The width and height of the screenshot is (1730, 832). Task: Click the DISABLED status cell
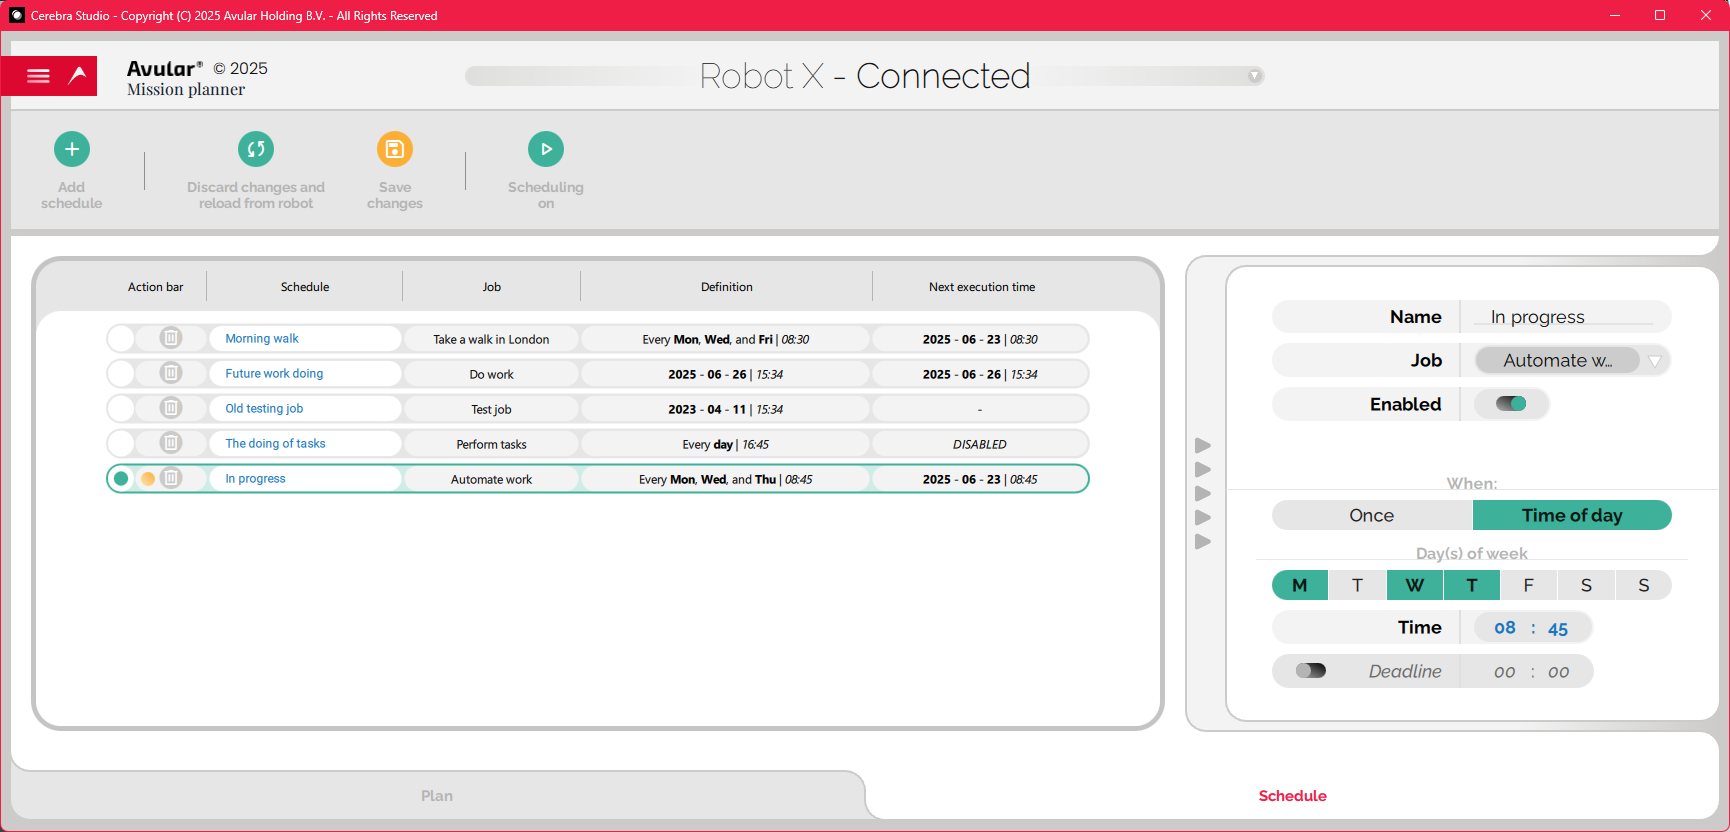(x=980, y=444)
